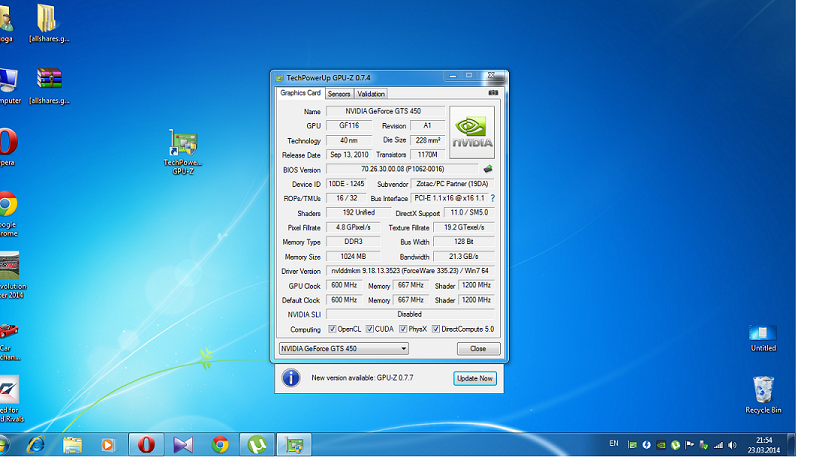
Task: Toggle the CUDA checkbox
Action: click(370, 329)
